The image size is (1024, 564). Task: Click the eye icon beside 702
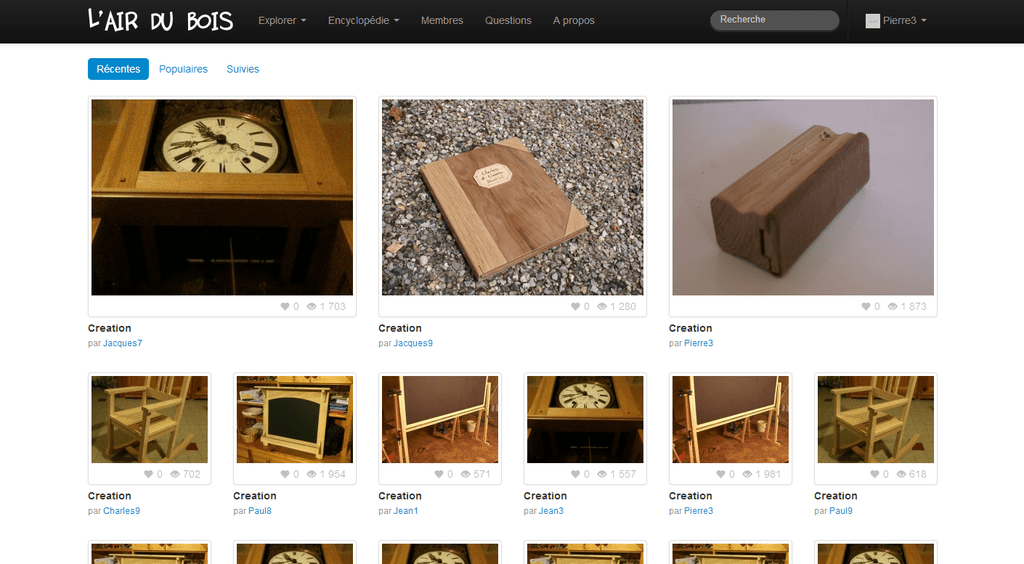(x=175, y=474)
